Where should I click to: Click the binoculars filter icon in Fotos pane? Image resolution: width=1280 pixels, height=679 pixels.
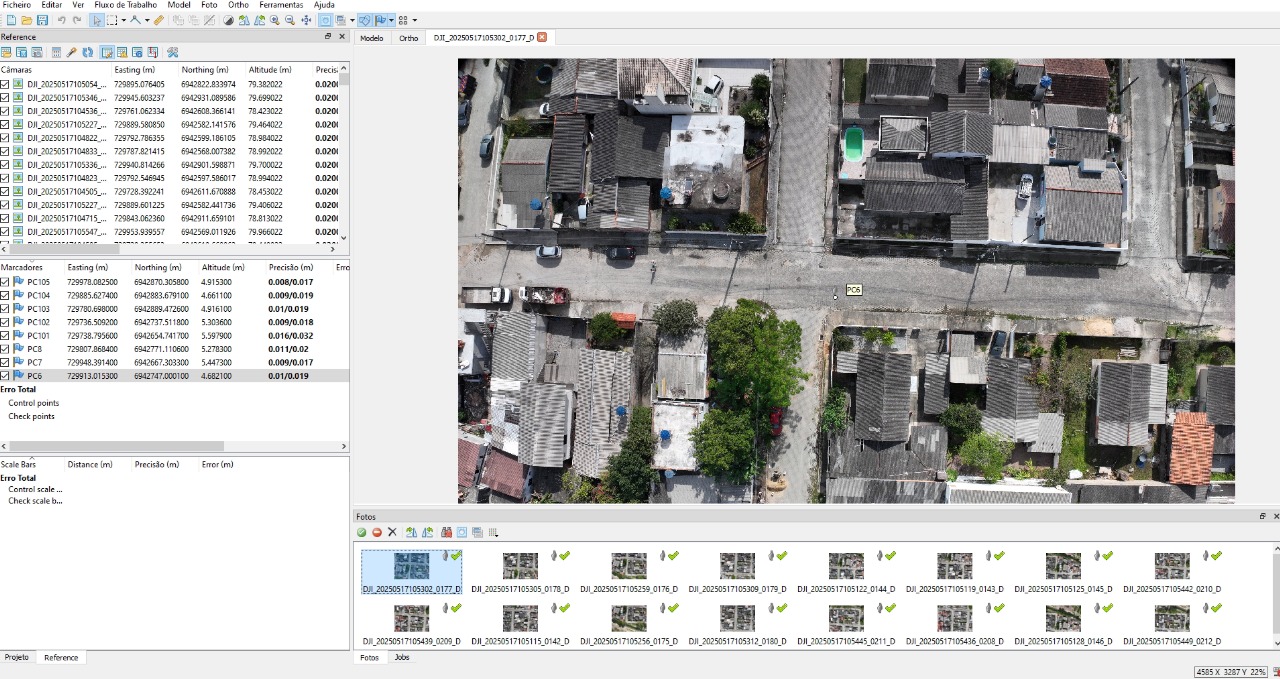click(x=446, y=532)
